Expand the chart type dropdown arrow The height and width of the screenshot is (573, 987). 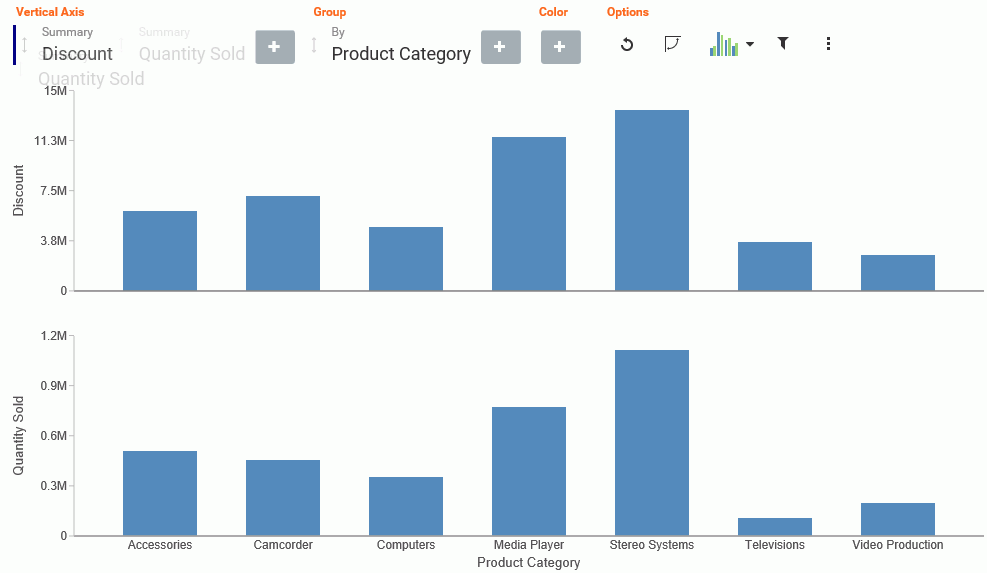(x=750, y=44)
